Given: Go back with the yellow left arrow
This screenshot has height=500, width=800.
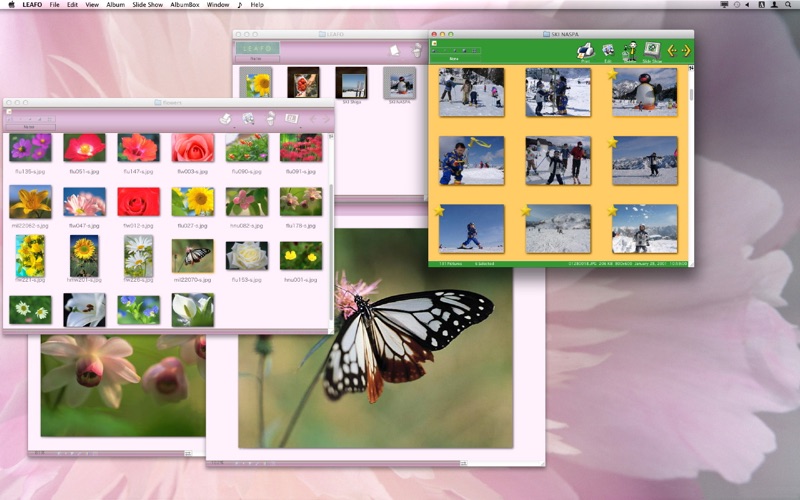Looking at the screenshot, I should [672, 51].
